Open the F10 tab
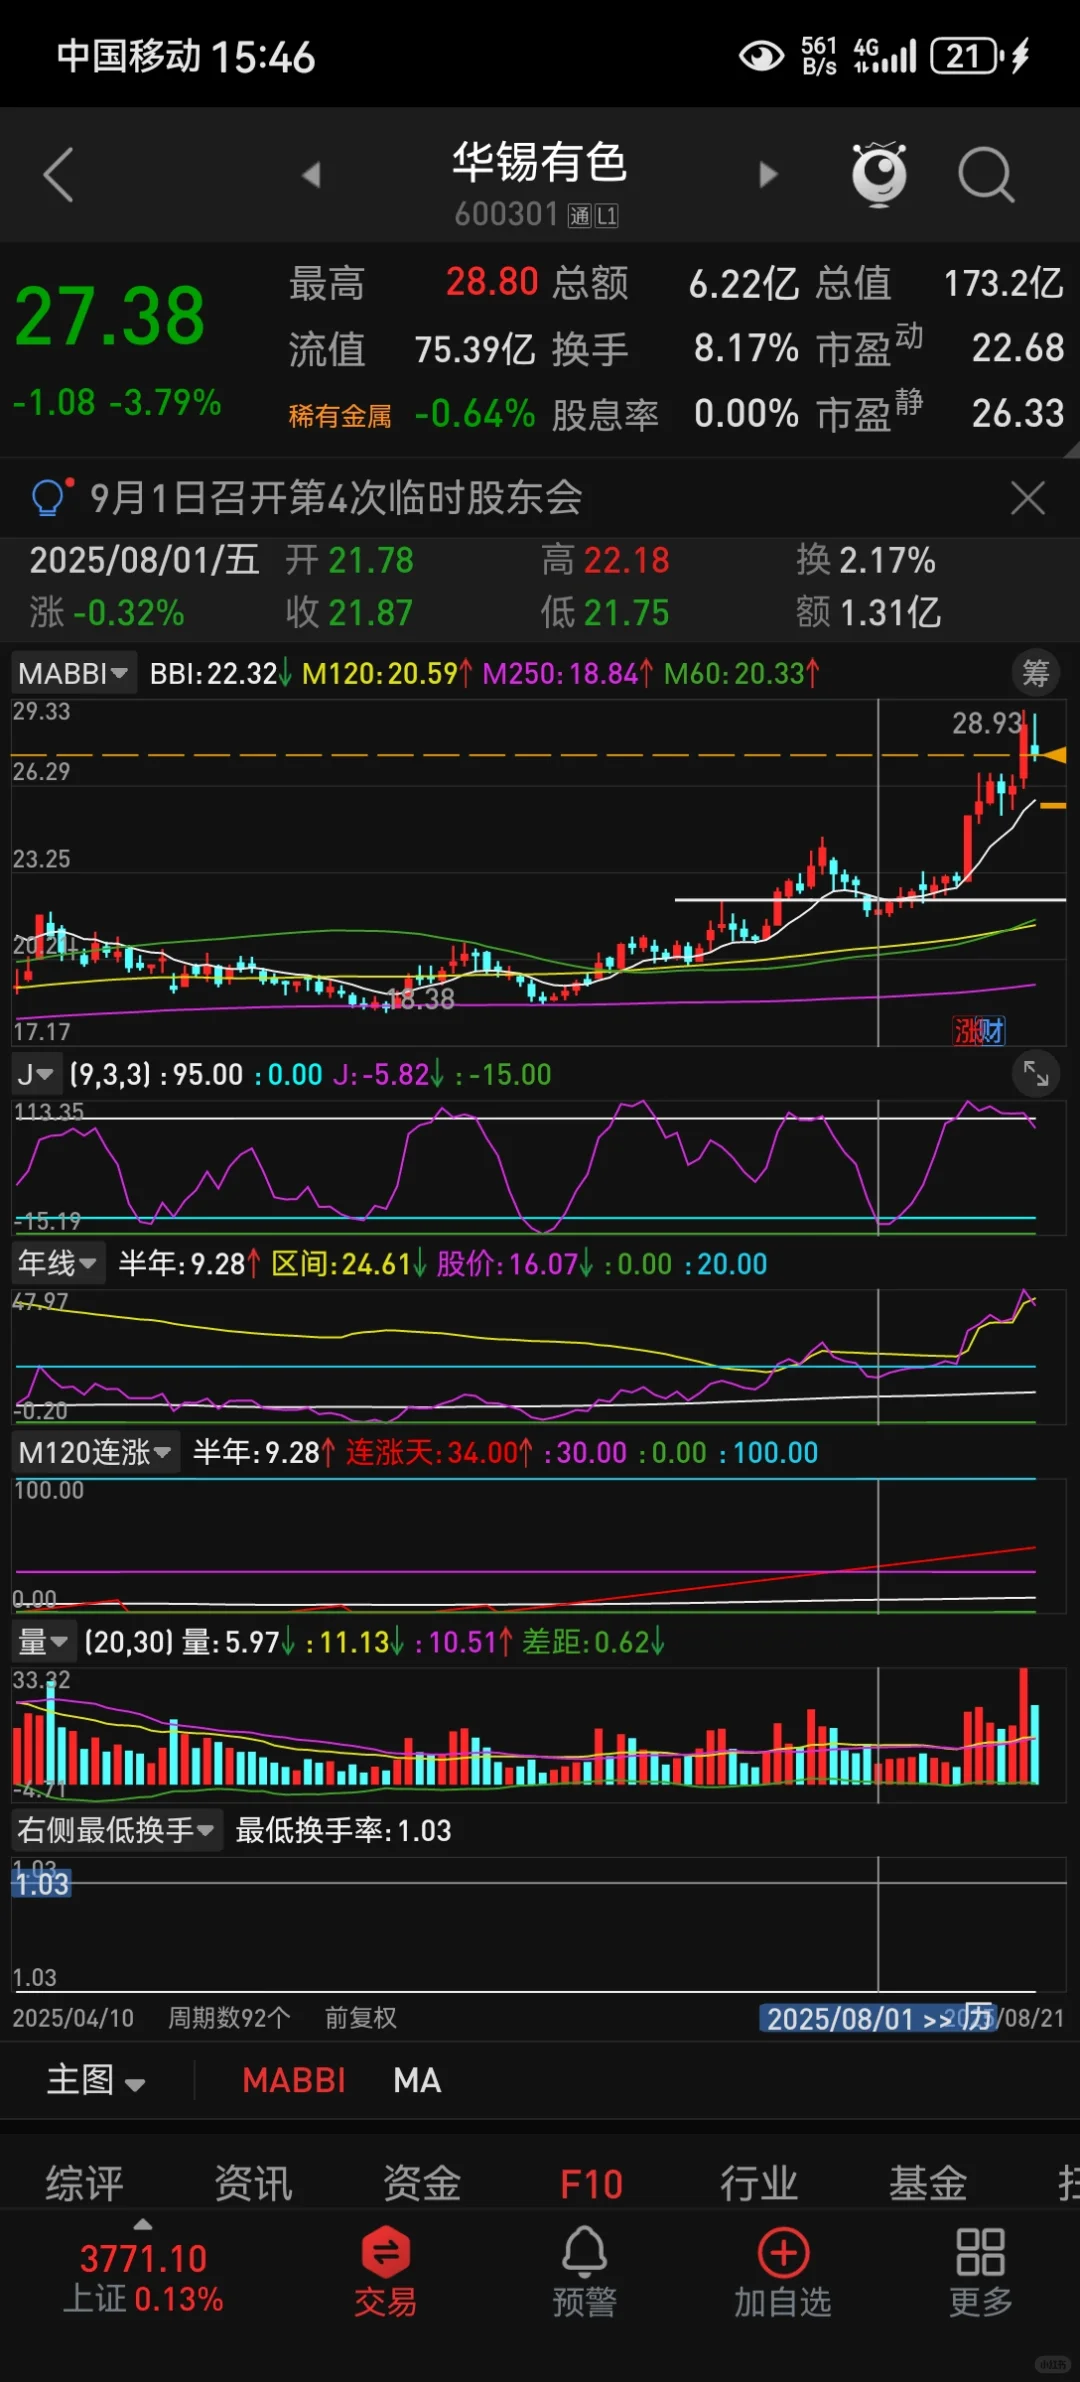Screen dimensions: 1080x2382 591,2184
